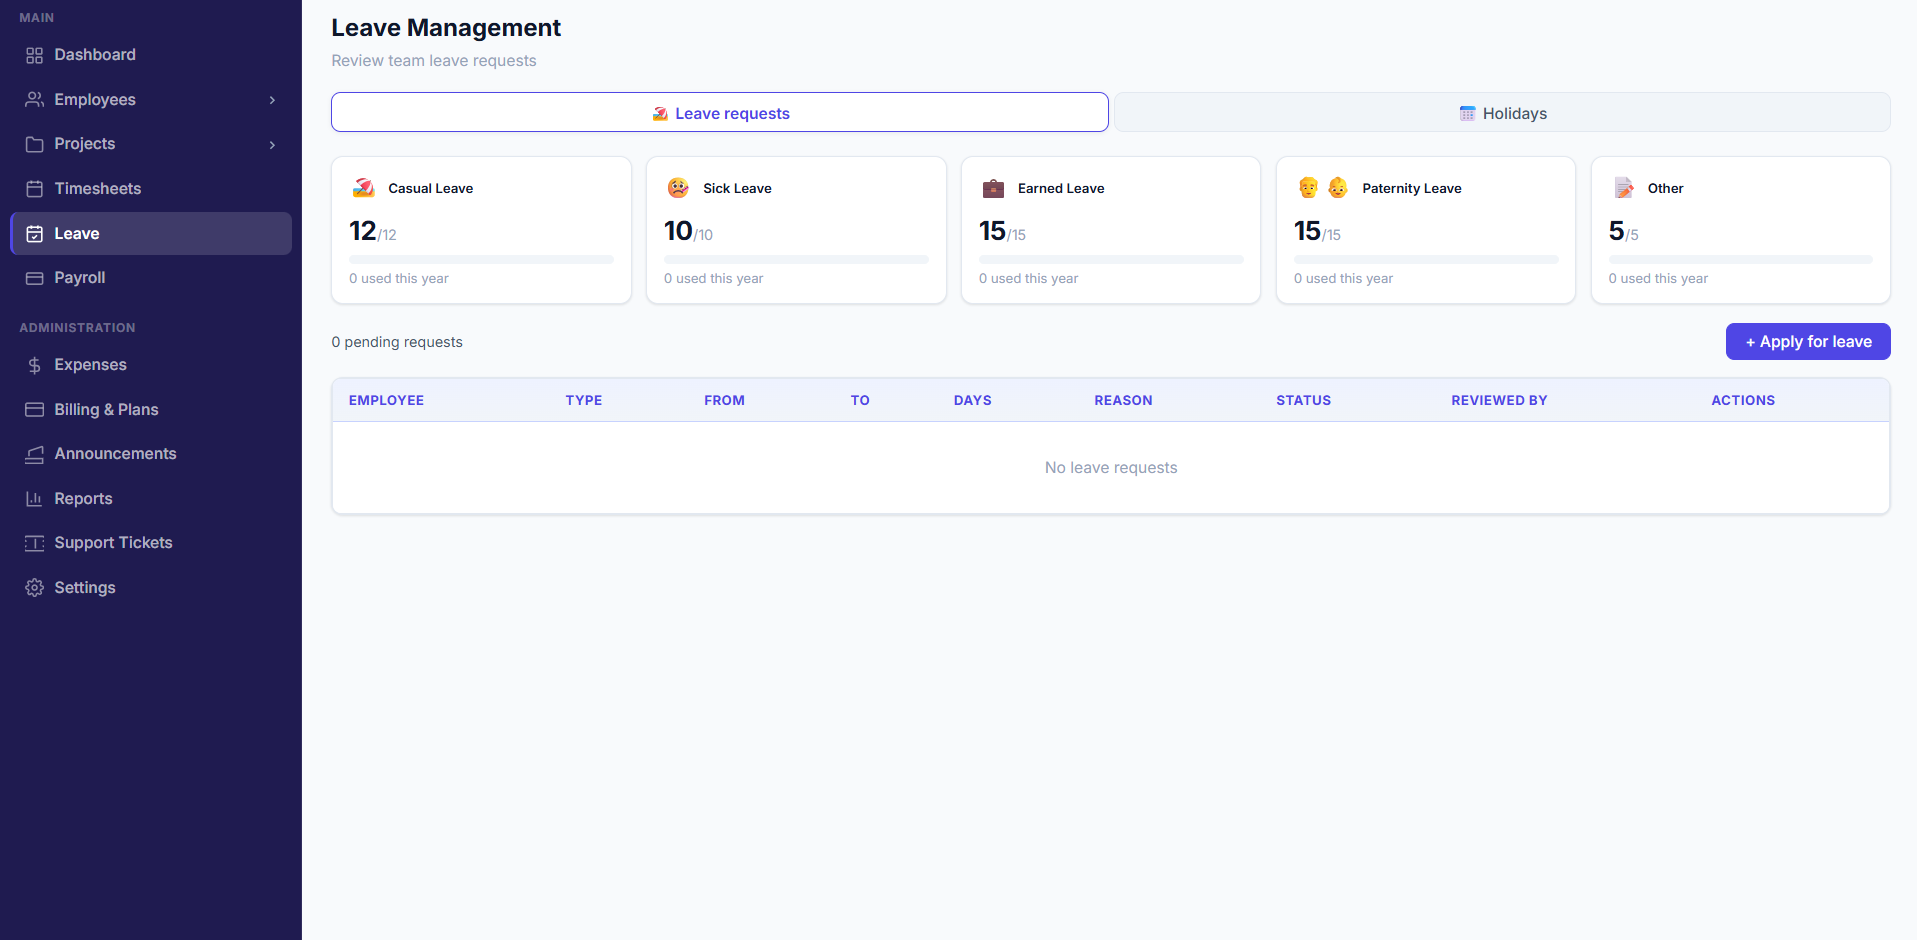Click the Earned Leave briefcase icon
This screenshot has width=1917, height=940.
(993, 188)
